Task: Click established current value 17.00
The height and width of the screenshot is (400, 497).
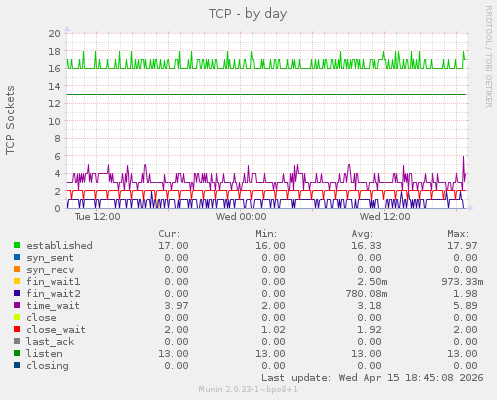Action: 173,246
